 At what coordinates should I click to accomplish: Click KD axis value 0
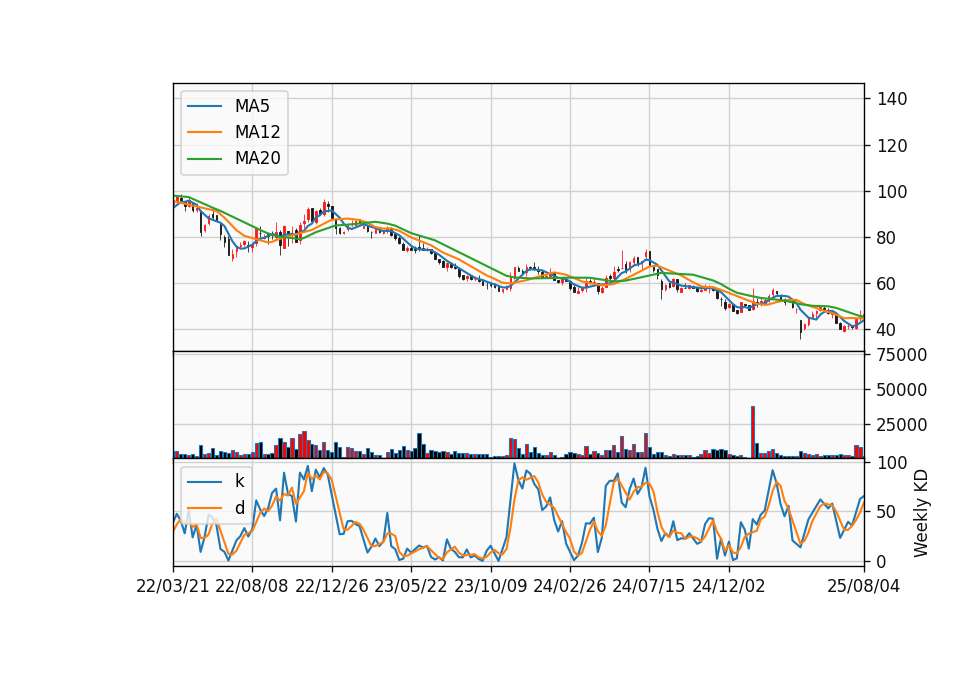click(x=882, y=561)
